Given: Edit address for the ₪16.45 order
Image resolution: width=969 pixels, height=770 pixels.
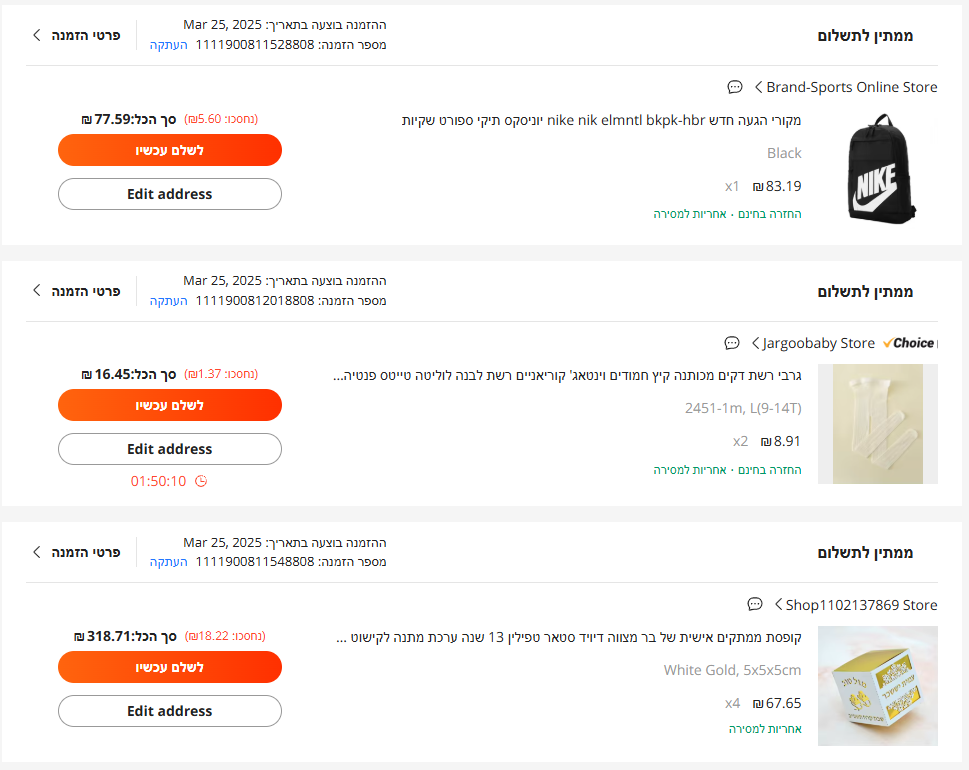Looking at the screenshot, I should tap(170, 449).
